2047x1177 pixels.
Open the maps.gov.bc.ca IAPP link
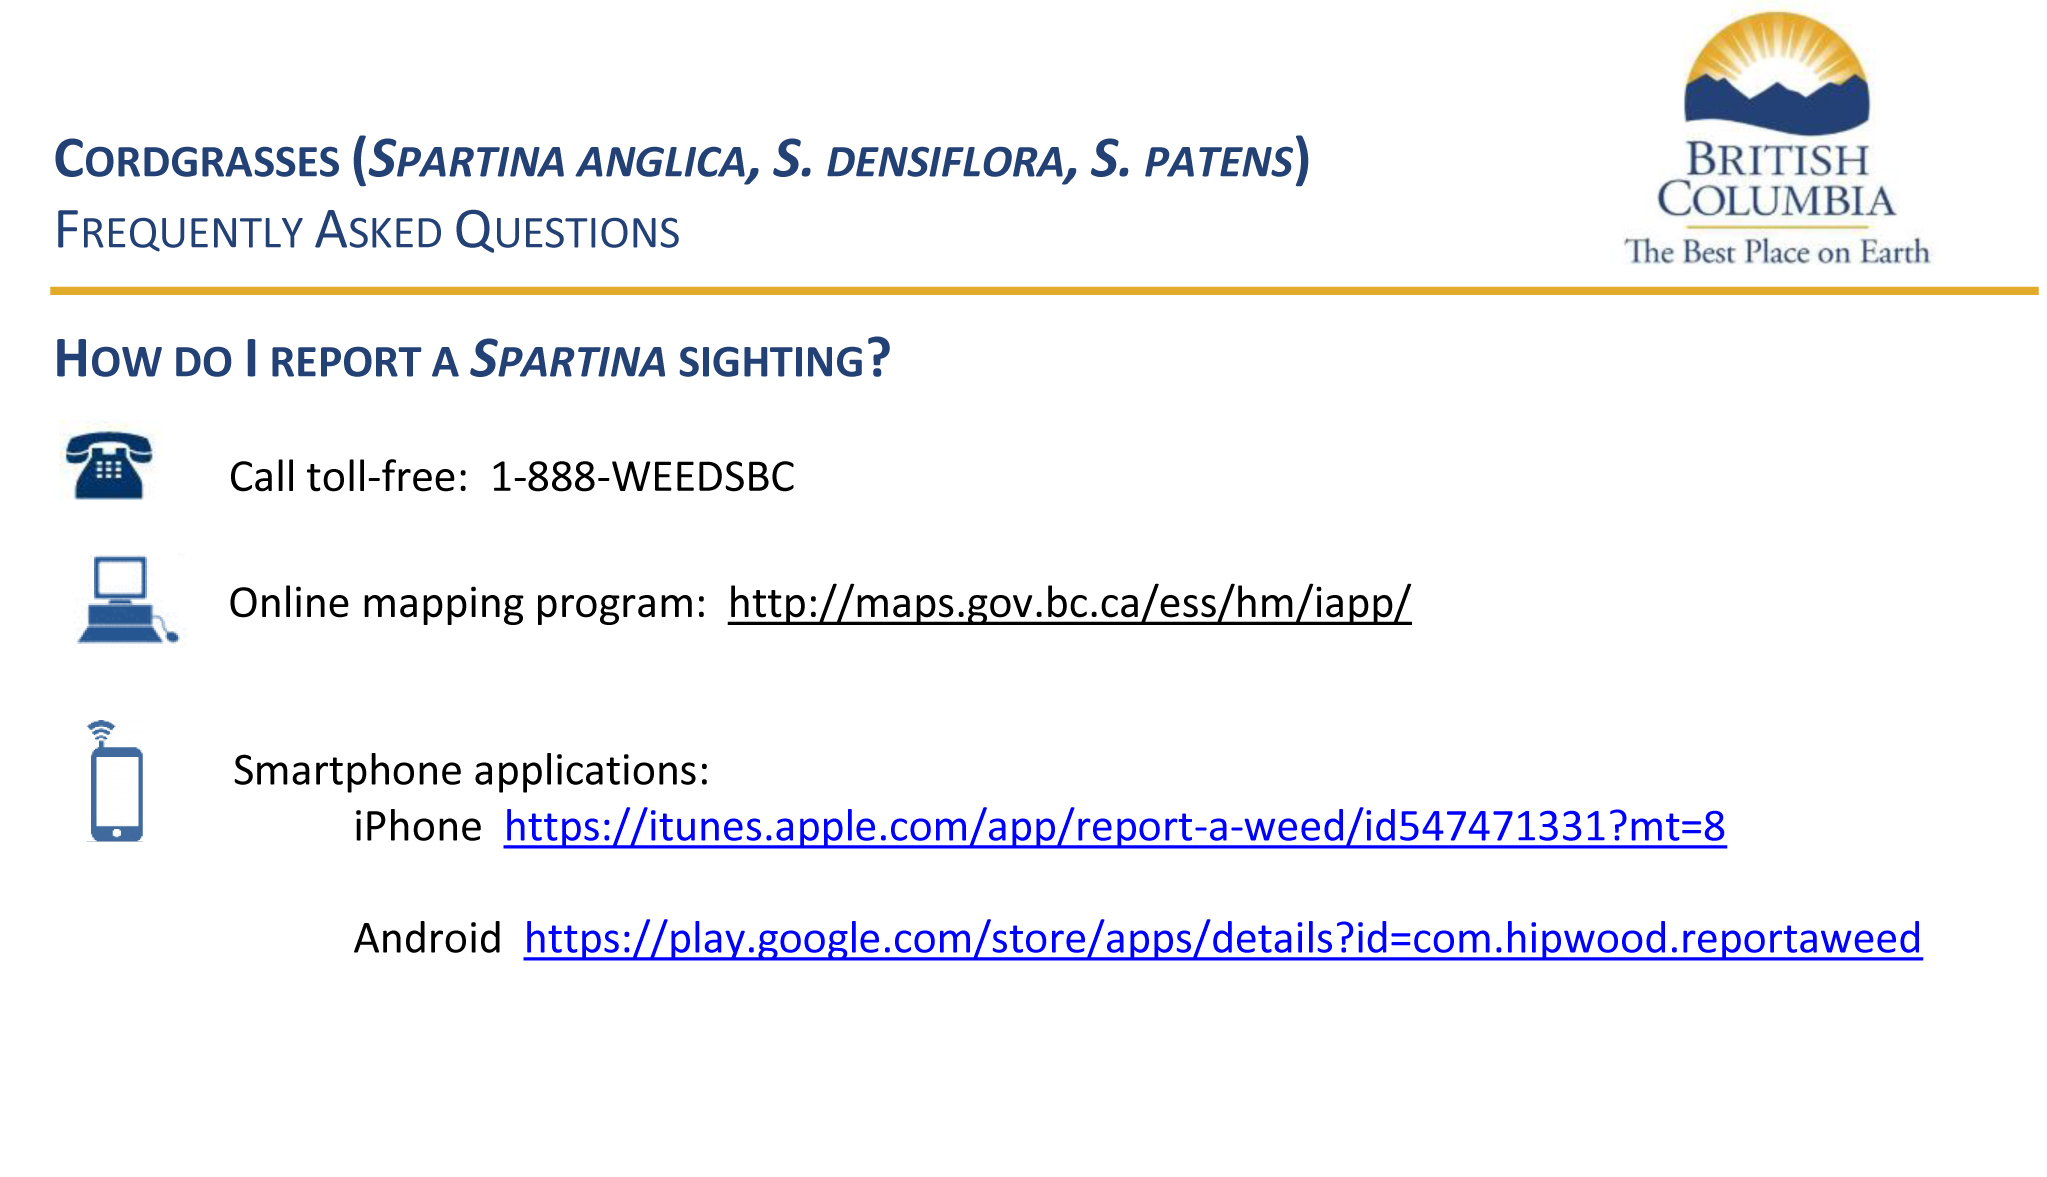1069,603
